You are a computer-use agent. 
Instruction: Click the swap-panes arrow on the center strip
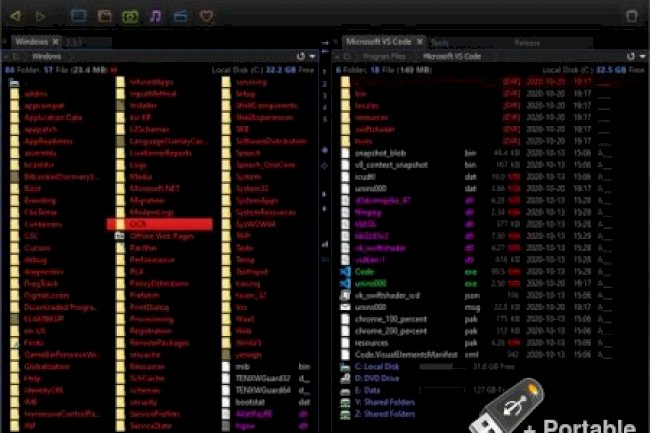point(325,43)
